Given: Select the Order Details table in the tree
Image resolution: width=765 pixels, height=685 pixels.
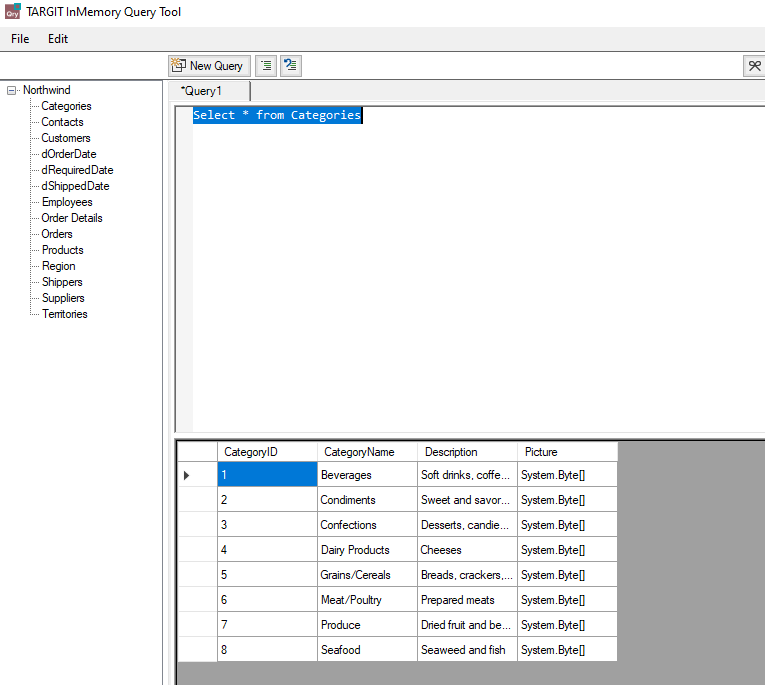Looking at the screenshot, I should [72, 218].
